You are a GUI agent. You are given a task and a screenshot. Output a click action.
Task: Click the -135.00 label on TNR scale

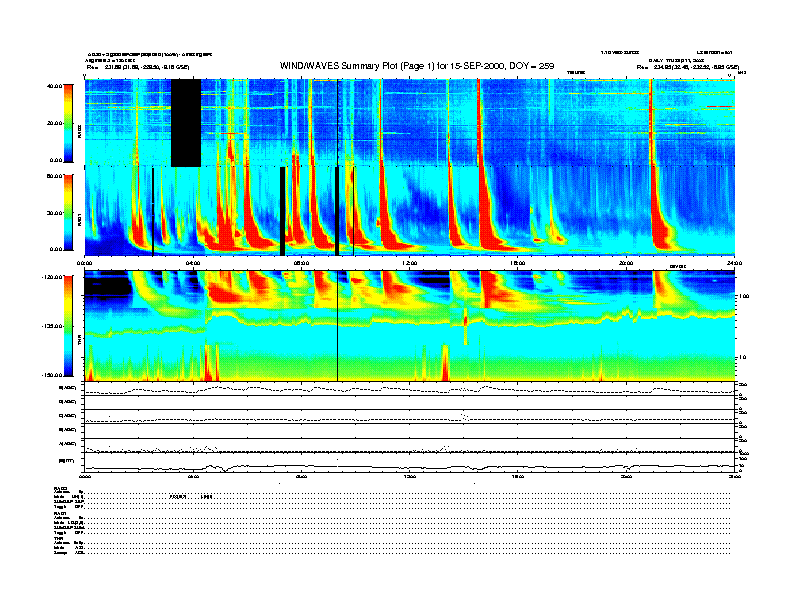pyautogui.click(x=52, y=326)
